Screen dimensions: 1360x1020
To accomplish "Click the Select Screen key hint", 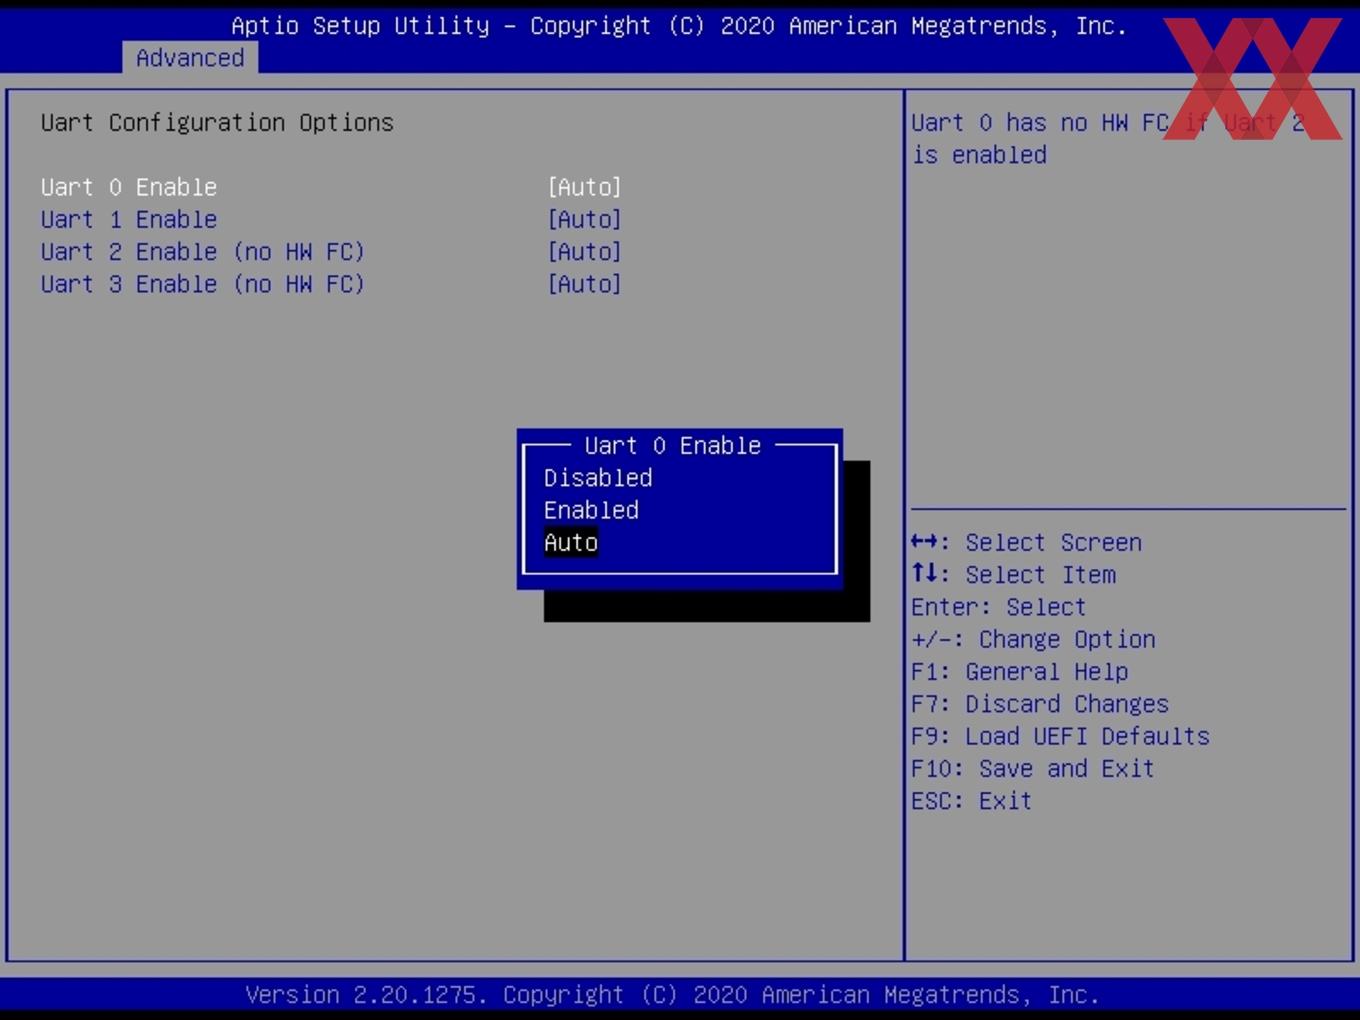I will (1026, 542).
